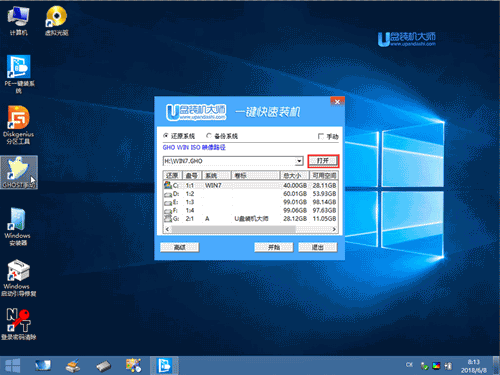
Task: Click the disk drive taskbar icon
Action: click(x=103, y=366)
